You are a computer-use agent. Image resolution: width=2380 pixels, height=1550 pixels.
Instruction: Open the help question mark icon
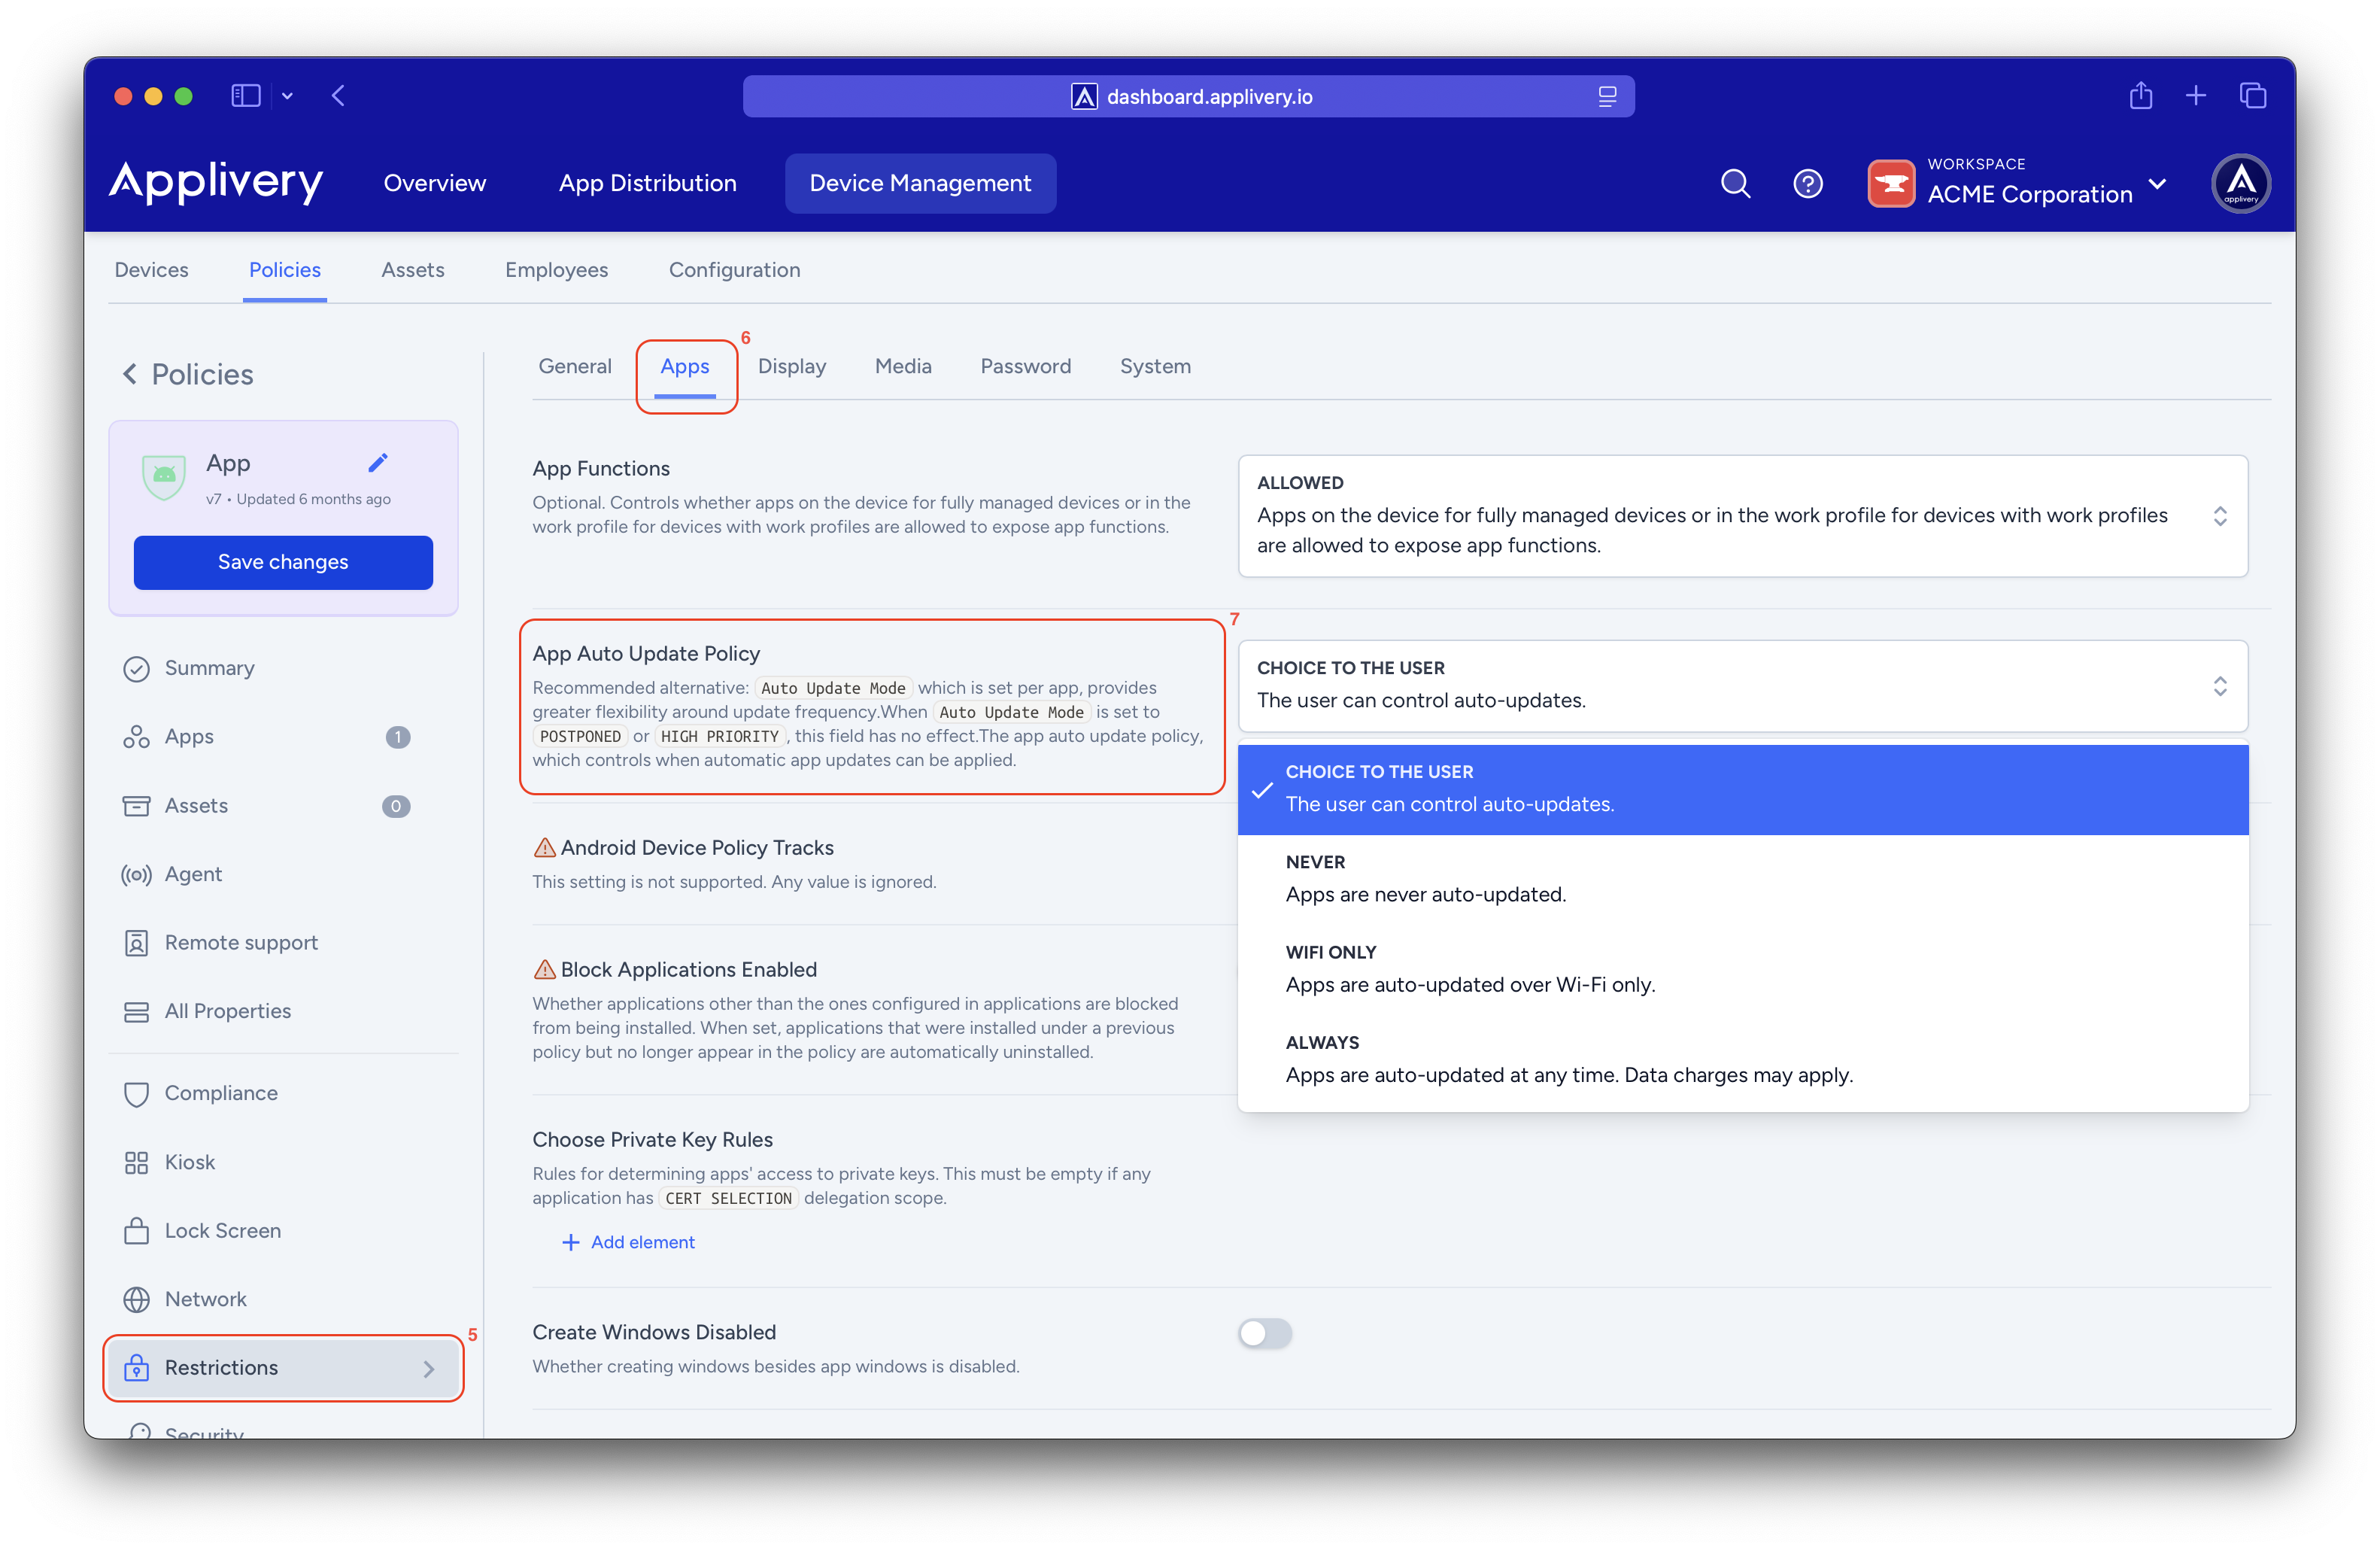coord(1807,184)
